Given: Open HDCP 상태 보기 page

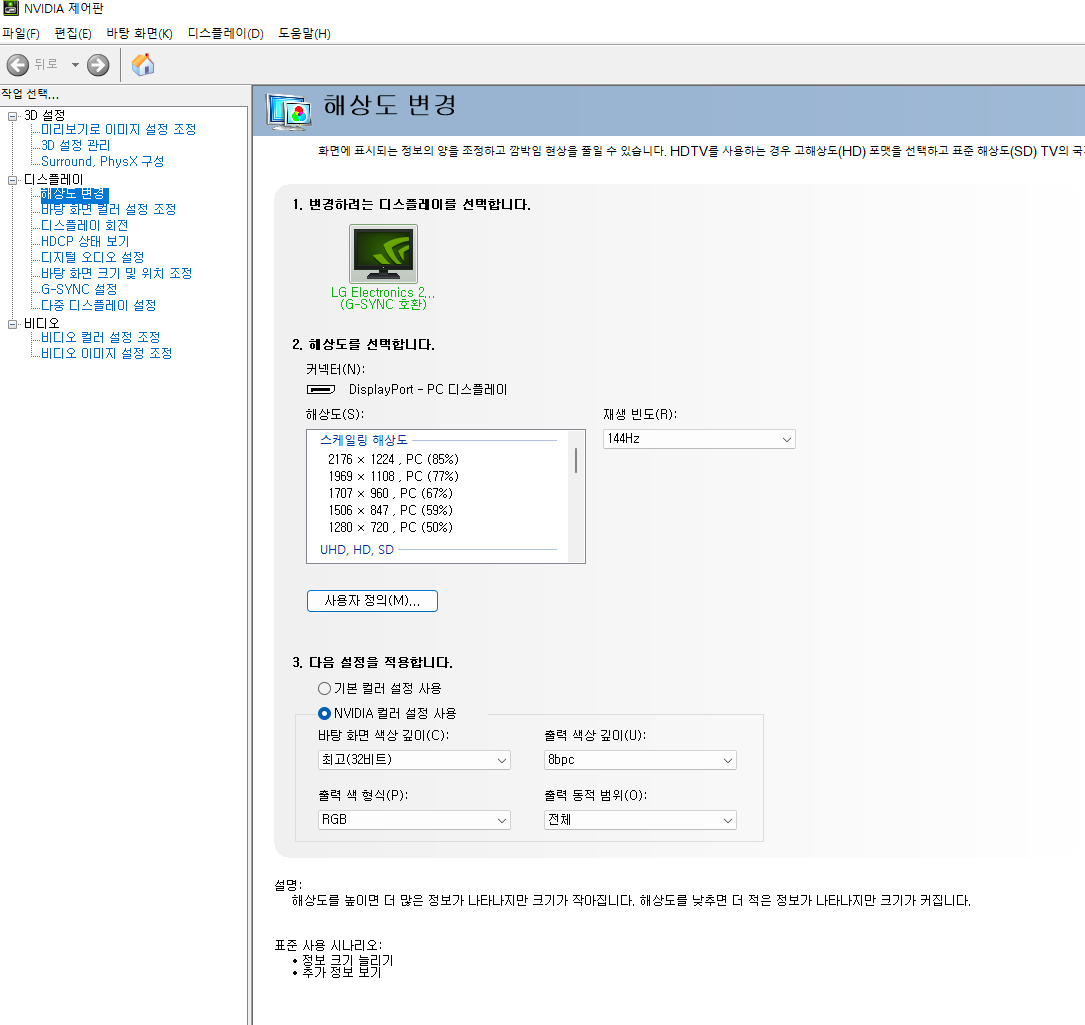Looking at the screenshot, I should click(x=85, y=242).
